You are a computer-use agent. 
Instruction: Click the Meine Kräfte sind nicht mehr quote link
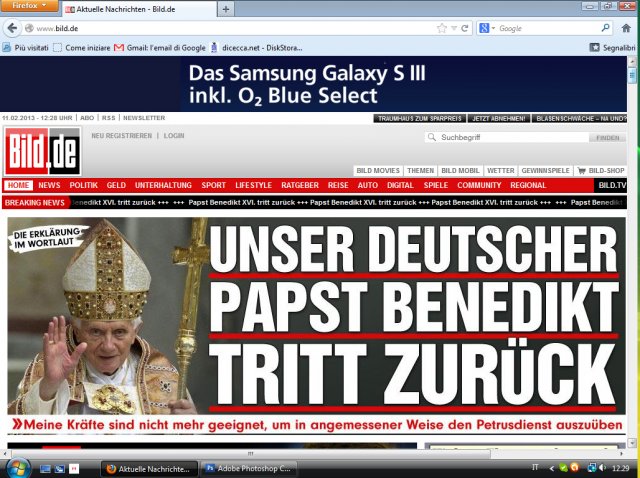click(318, 425)
